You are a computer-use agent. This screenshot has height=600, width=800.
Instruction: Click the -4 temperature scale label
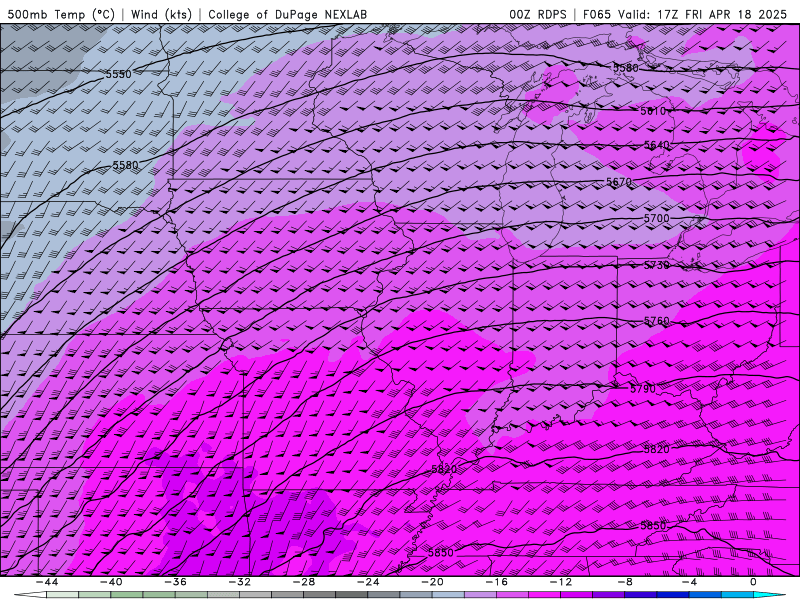point(689,583)
